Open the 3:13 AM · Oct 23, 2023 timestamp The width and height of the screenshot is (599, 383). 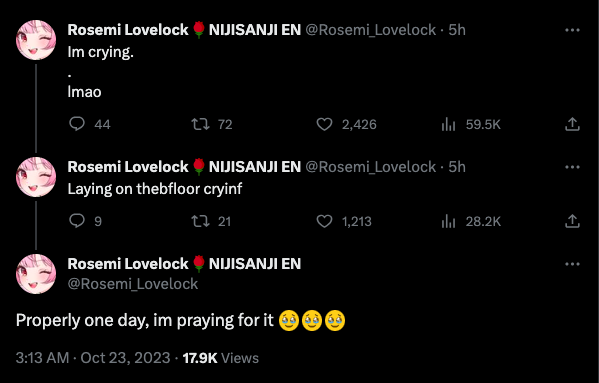93,358
